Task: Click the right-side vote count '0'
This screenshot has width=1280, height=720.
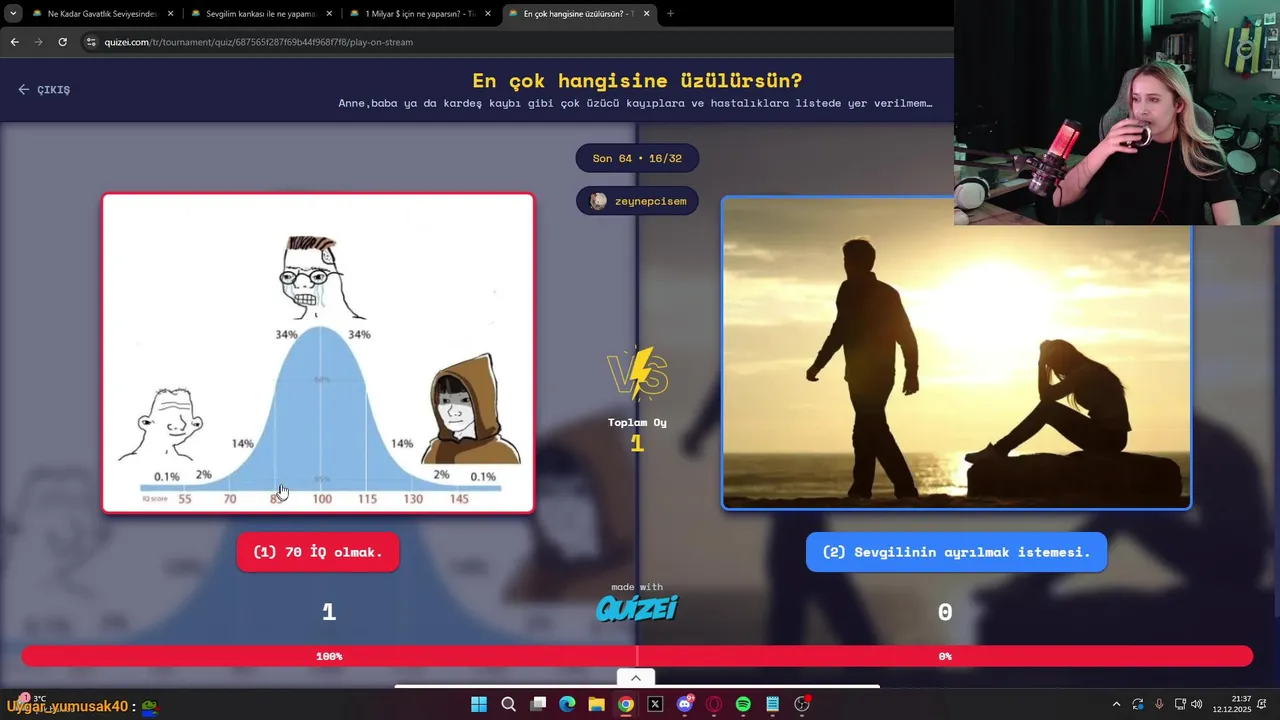Action: tap(945, 612)
